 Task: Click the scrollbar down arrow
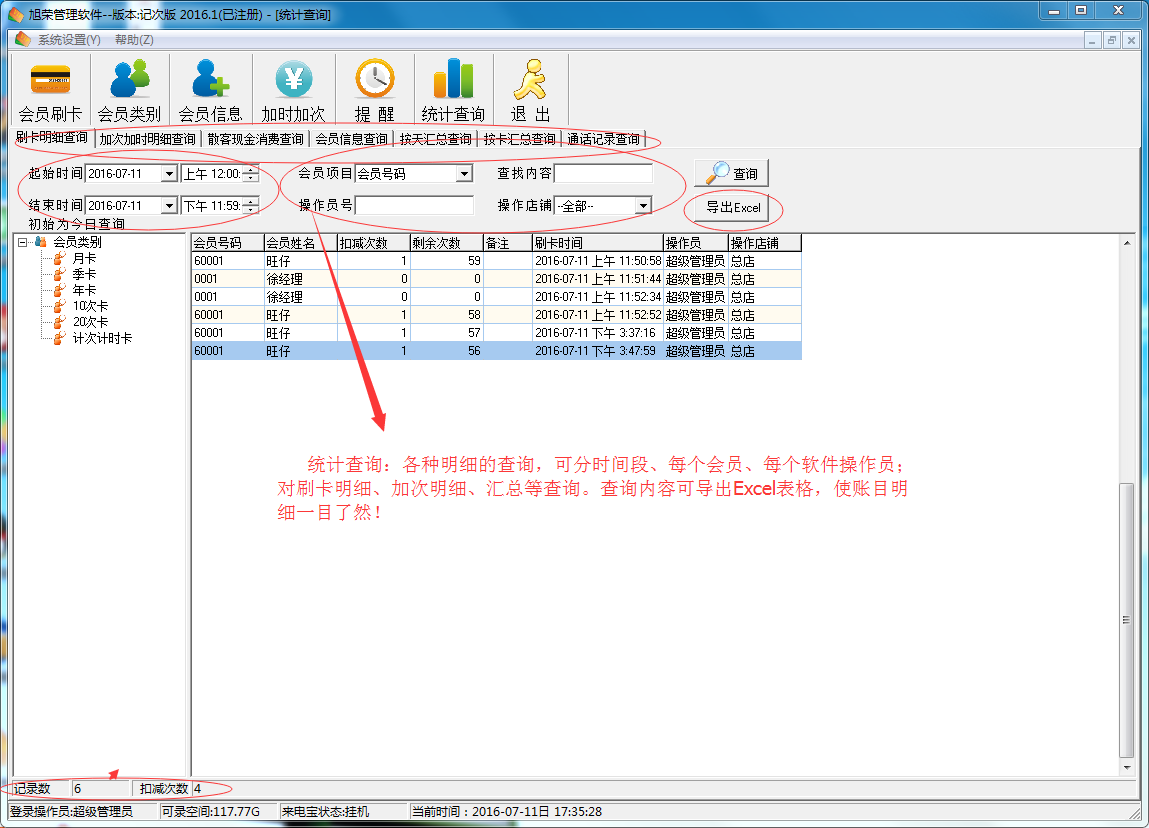click(1126, 768)
